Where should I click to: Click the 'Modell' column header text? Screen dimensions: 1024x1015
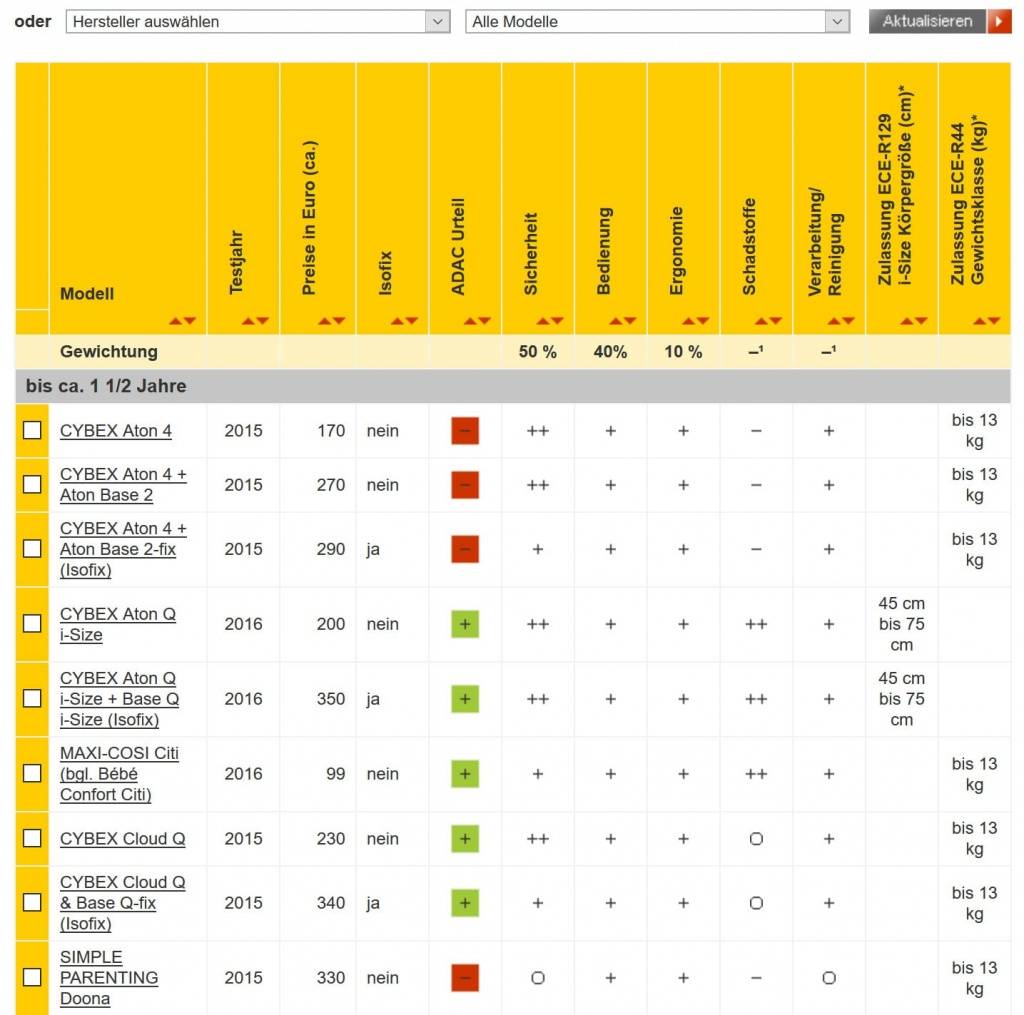[87, 294]
